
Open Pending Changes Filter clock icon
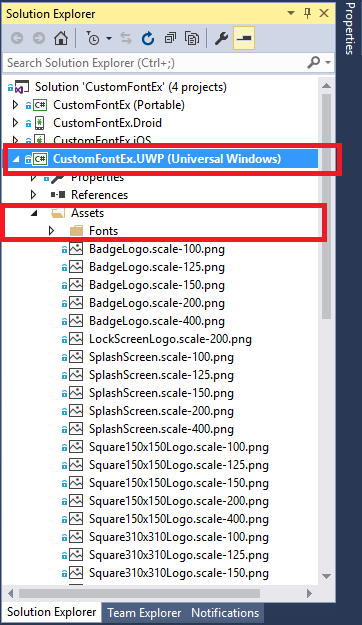(x=94, y=39)
